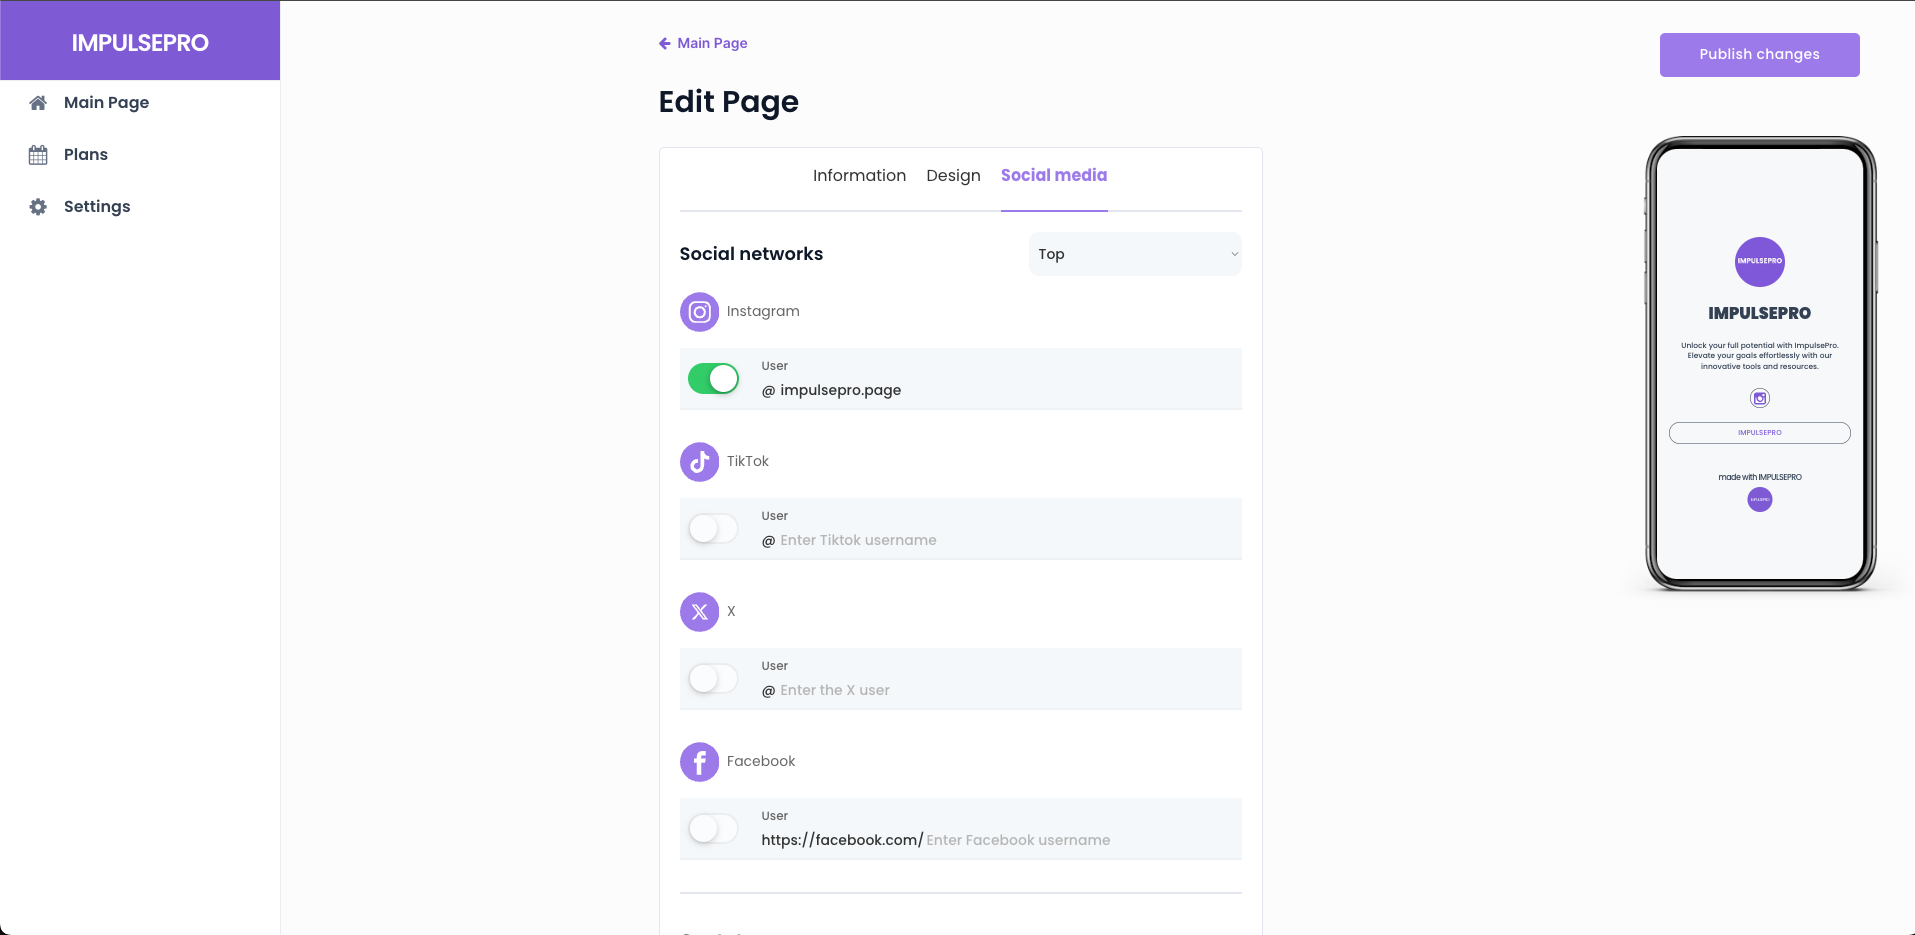
Task: Click the Edit Page heading
Action: pos(729,102)
